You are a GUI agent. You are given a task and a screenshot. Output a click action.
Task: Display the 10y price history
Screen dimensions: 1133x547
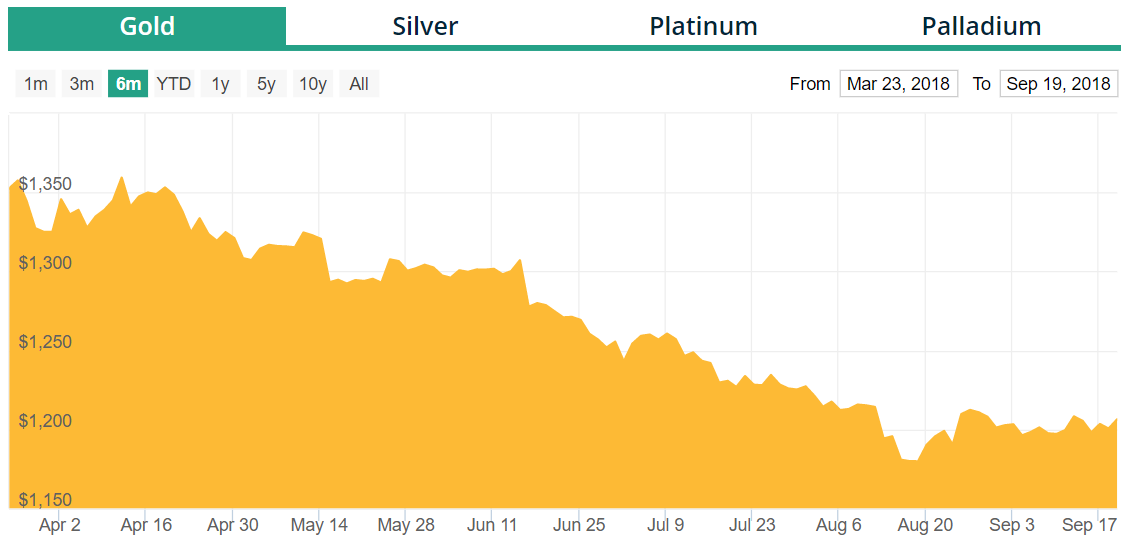pyautogui.click(x=313, y=84)
